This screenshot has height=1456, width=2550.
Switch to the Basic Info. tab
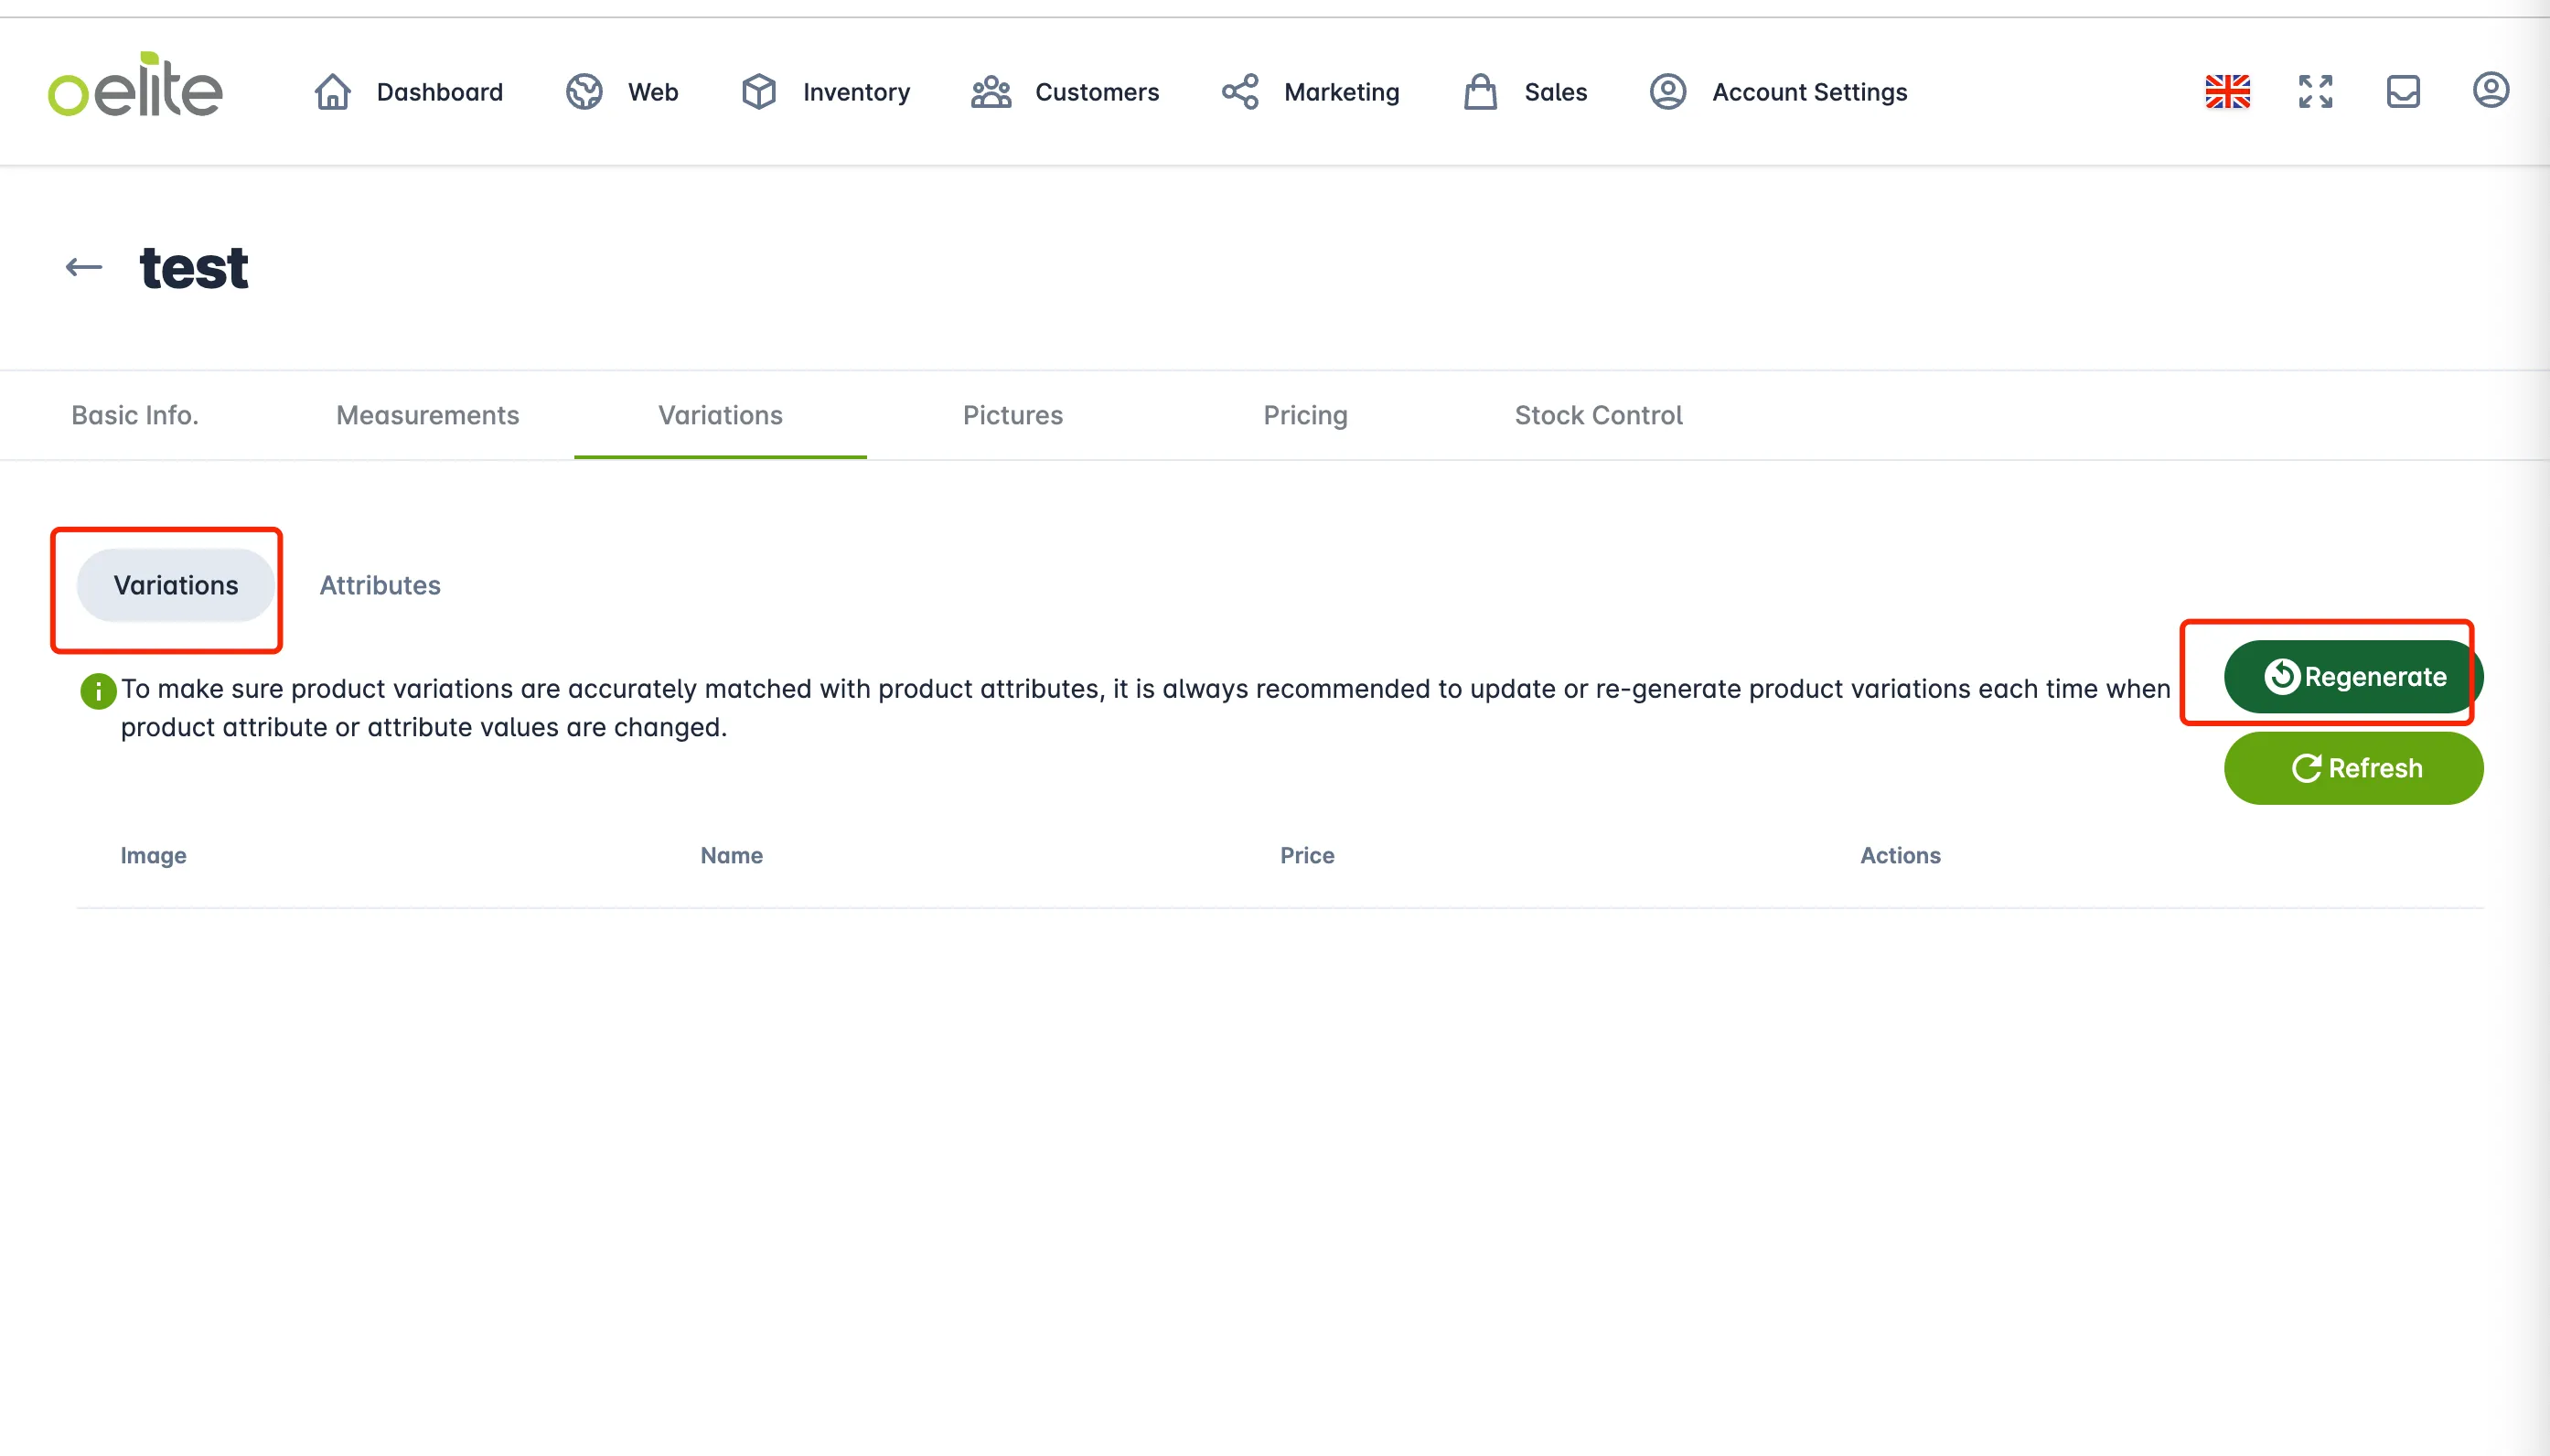(135, 415)
